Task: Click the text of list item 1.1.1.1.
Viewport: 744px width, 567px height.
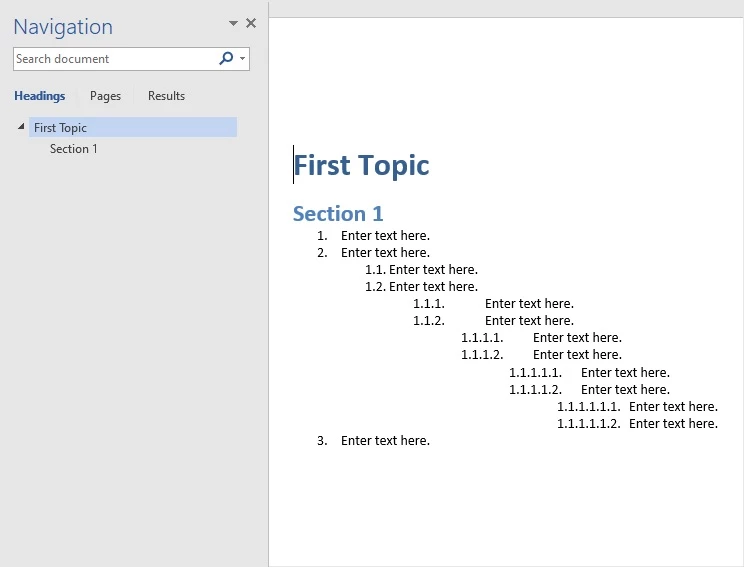Action: 577,338
